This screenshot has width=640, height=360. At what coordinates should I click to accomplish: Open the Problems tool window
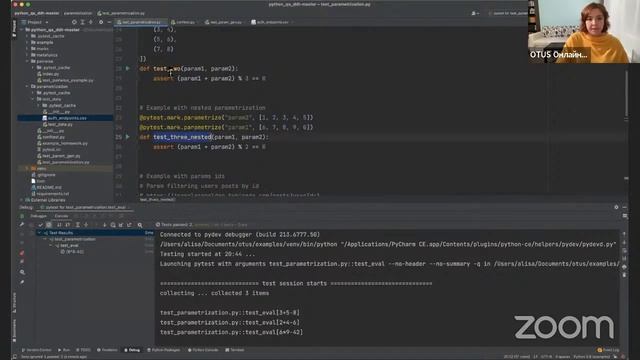click(107, 350)
